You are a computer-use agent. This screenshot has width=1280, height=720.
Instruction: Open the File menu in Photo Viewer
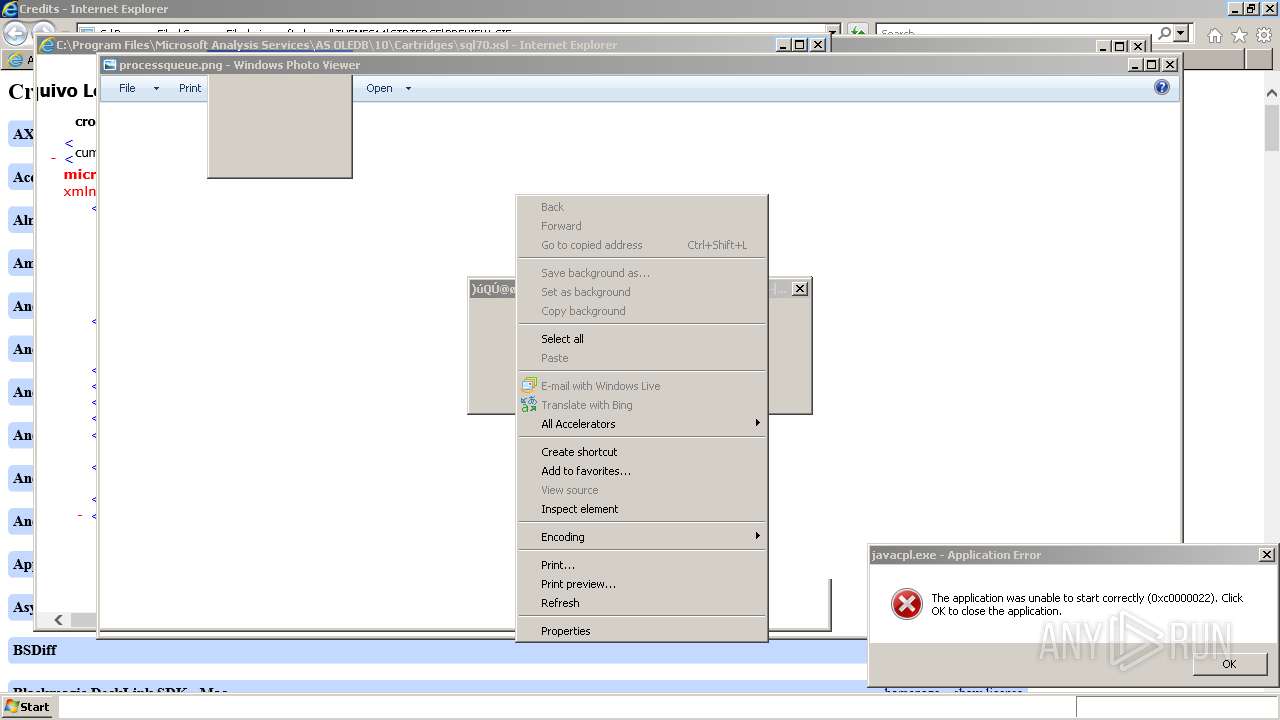(x=138, y=88)
